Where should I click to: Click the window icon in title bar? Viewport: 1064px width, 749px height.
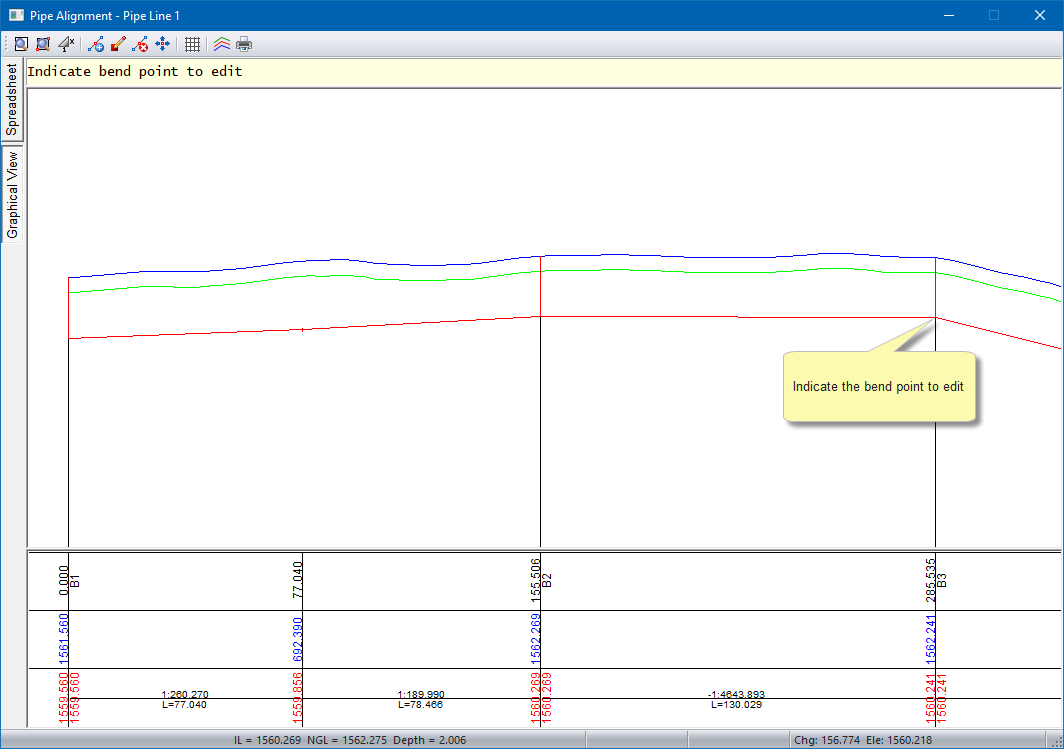point(15,16)
